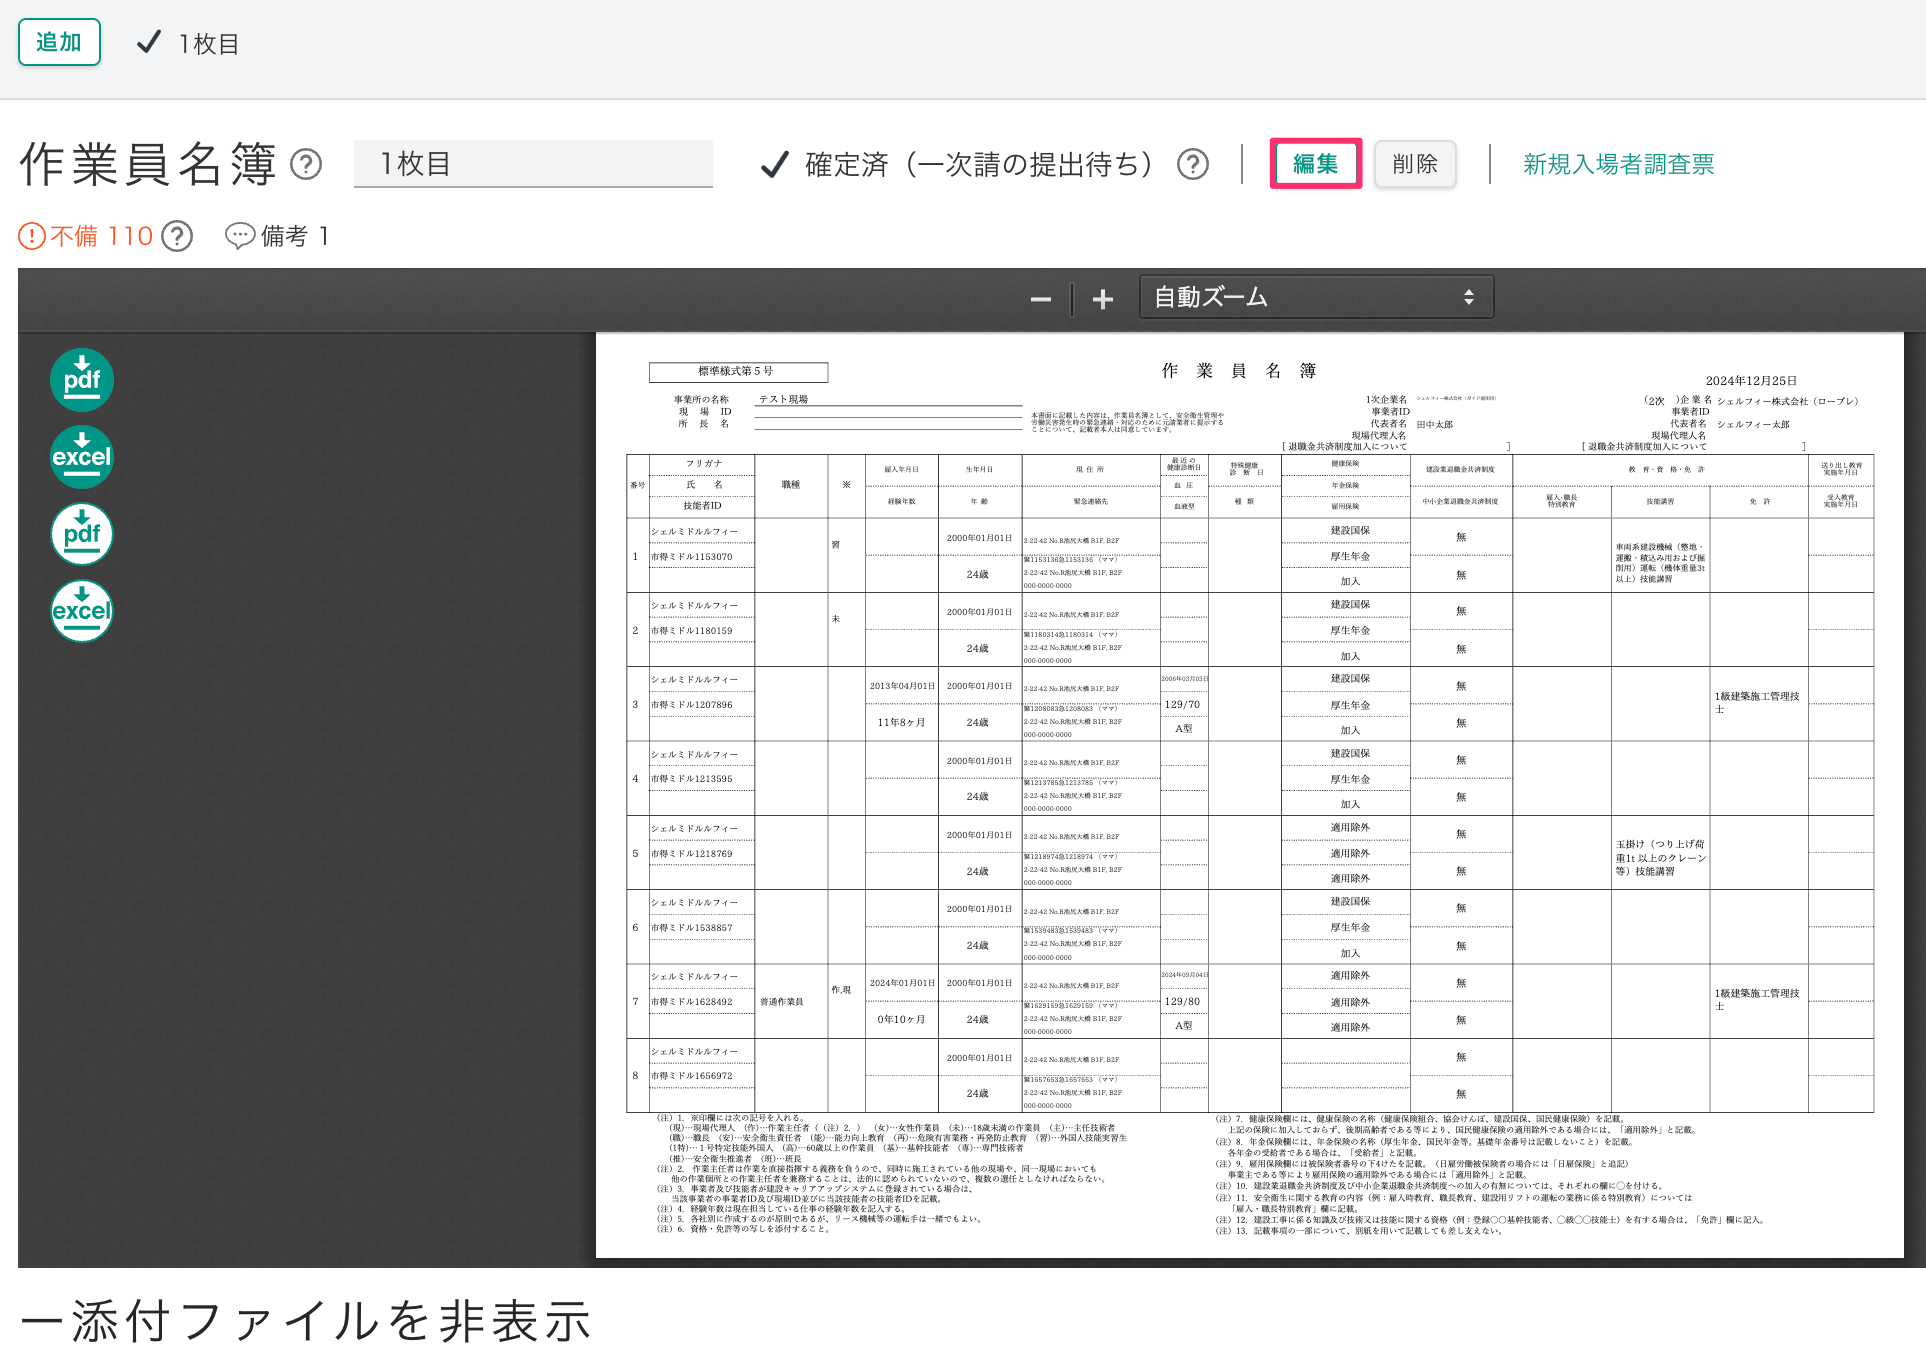1926x1362 pixels.
Task: Click the white PDF download icon
Action: 81,535
